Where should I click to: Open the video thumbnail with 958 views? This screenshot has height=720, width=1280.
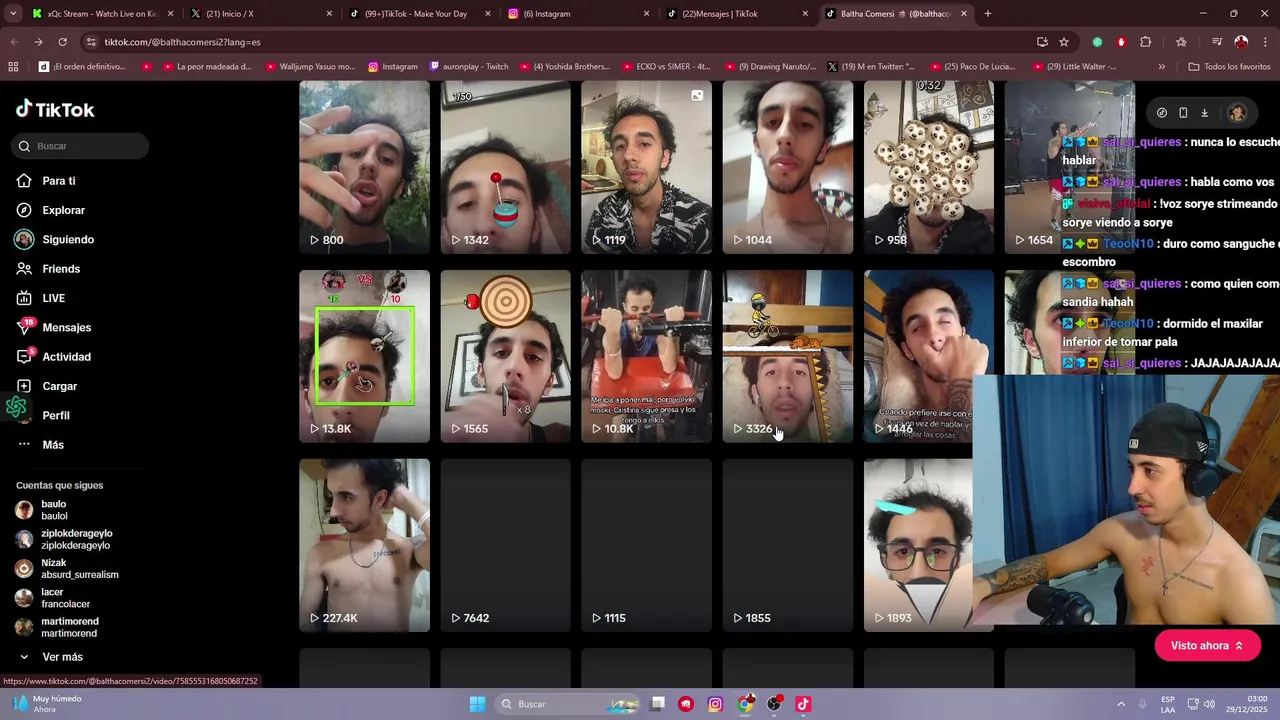[x=929, y=167]
